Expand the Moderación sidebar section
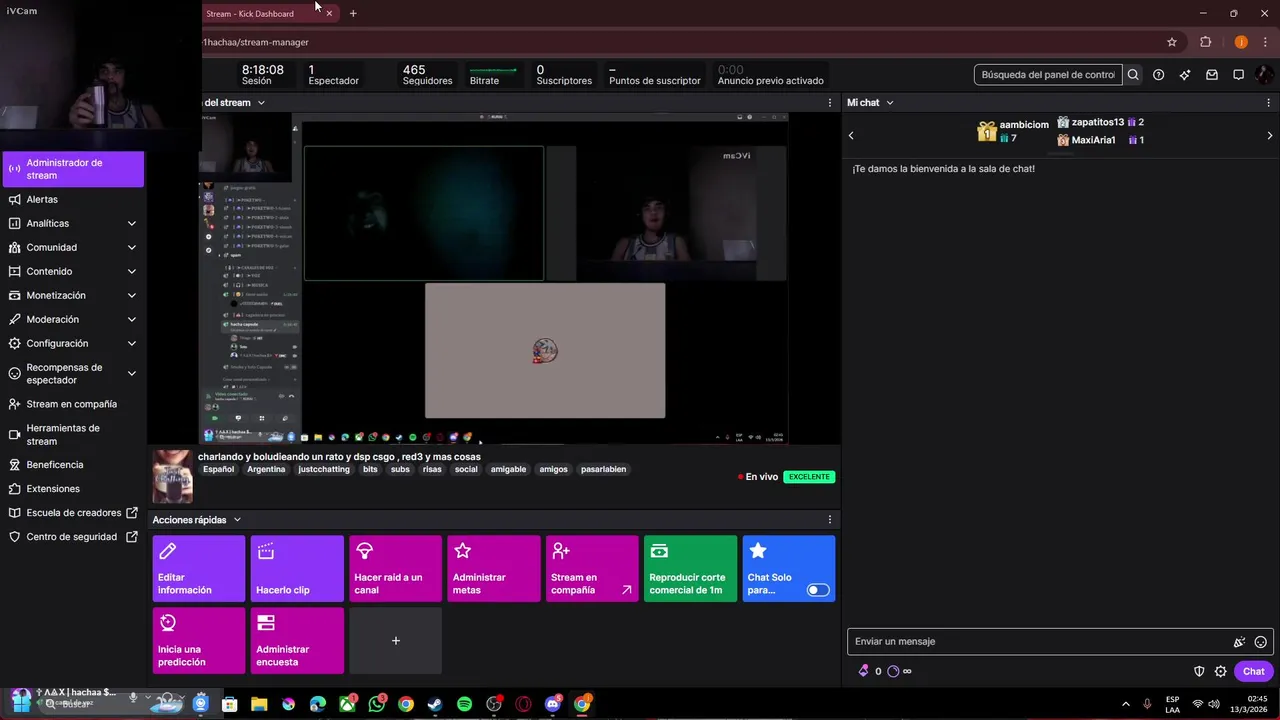Viewport: 1280px width, 720px height. point(131,319)
